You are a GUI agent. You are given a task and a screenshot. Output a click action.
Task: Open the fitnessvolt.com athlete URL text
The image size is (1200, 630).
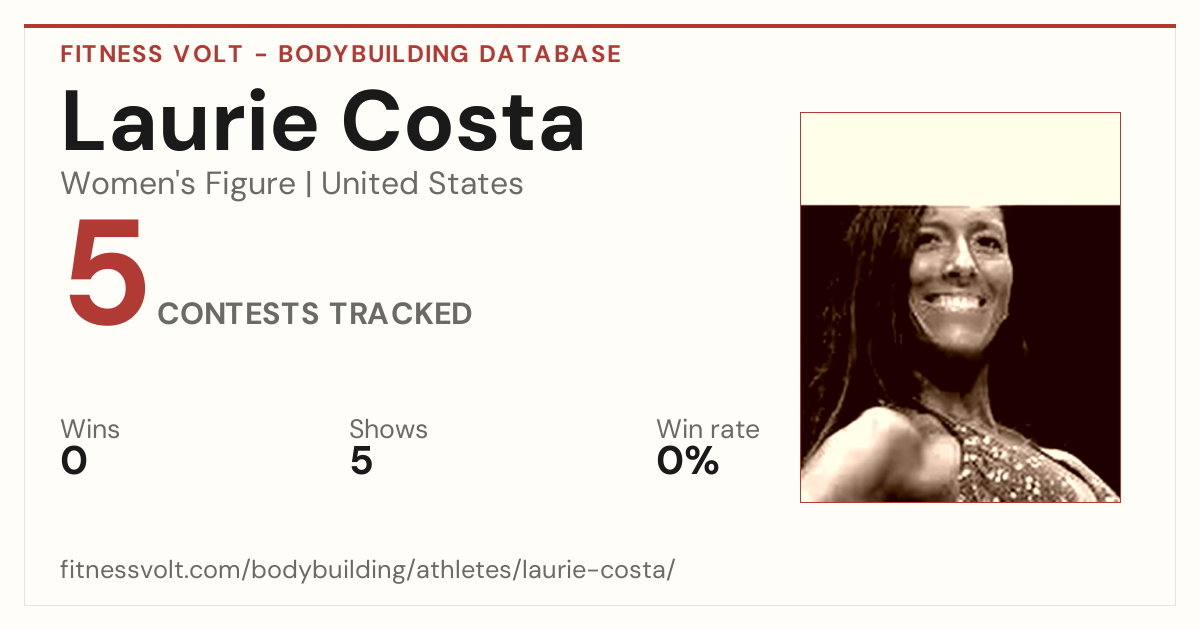coord(368,571)
